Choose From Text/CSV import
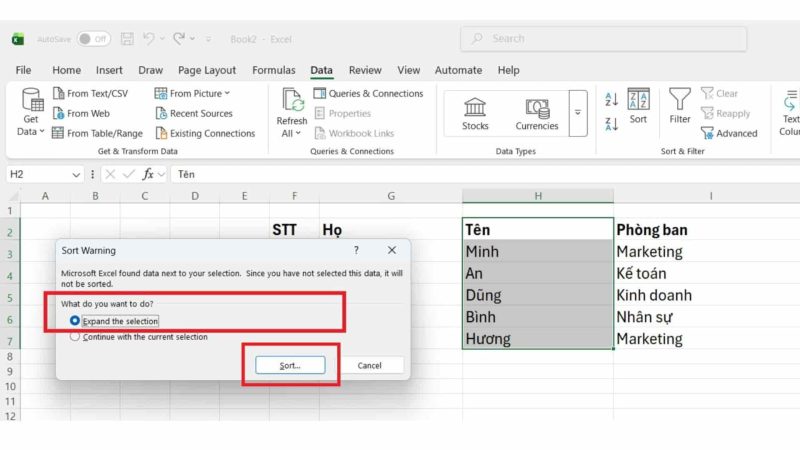This screenshot has width=800, height=450. [91, 93]
